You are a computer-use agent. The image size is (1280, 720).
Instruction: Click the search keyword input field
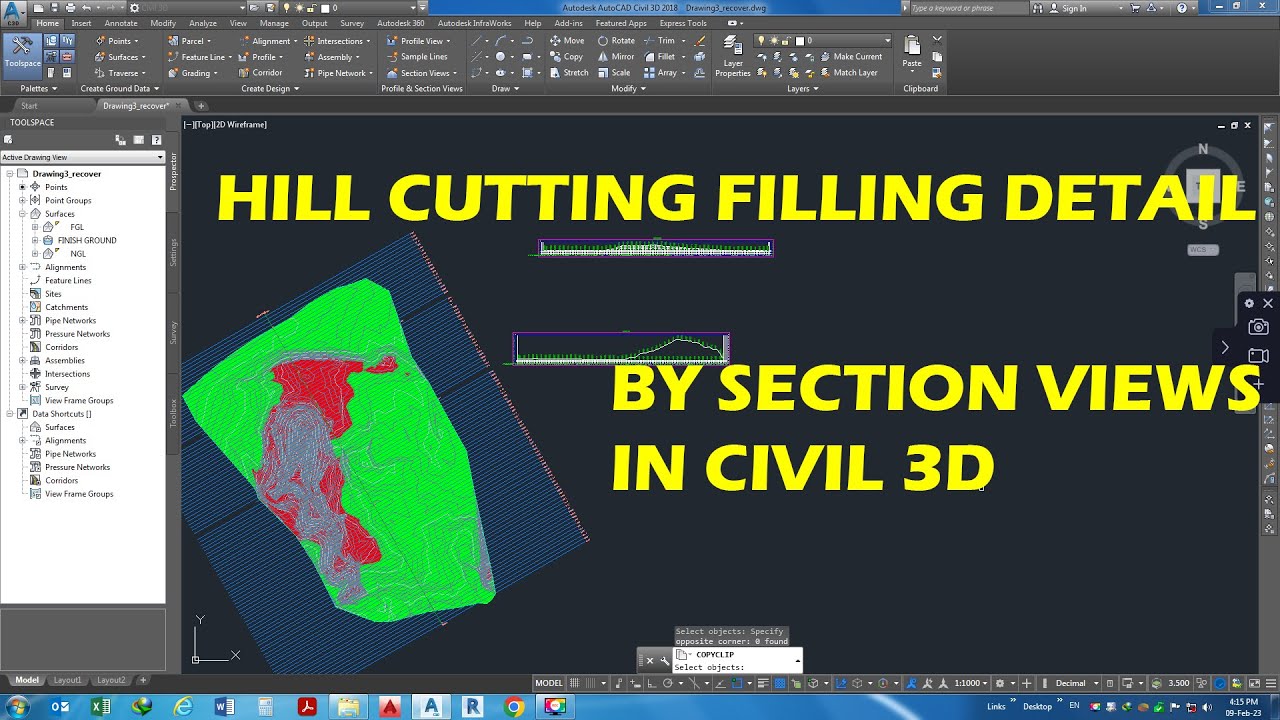tap(971, 8)
